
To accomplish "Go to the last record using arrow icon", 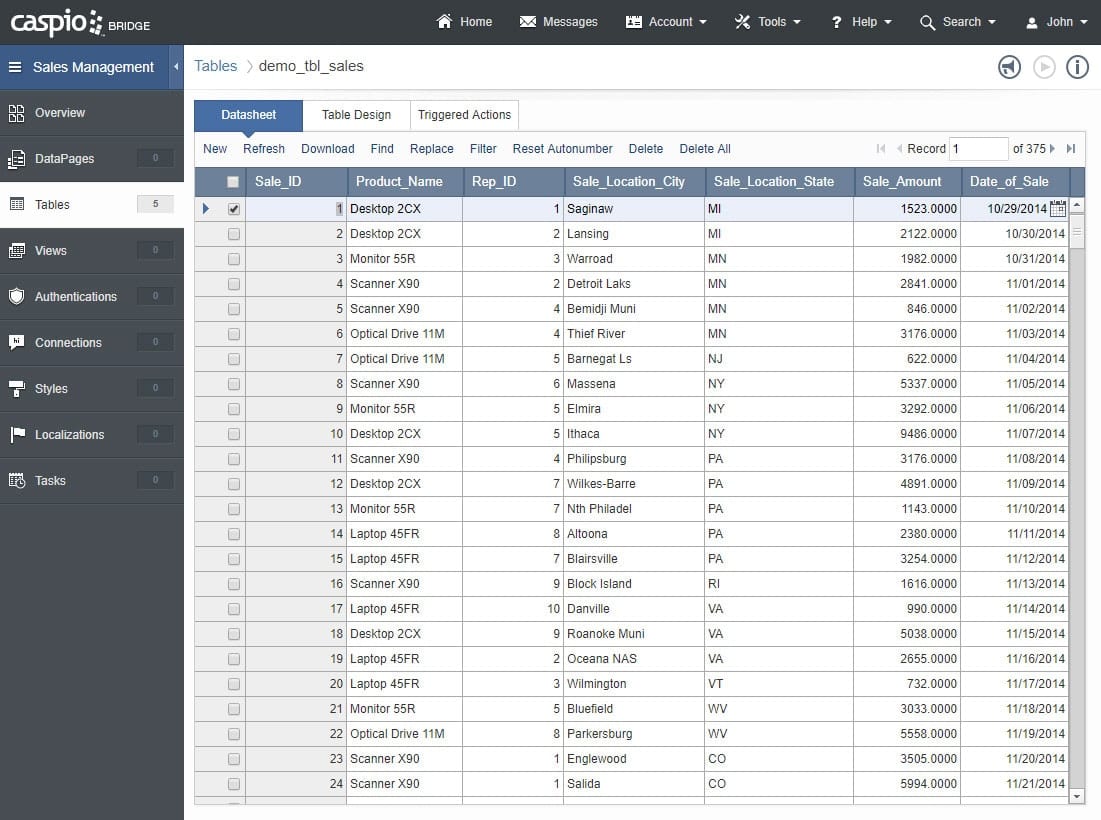I will (1071, 149).
